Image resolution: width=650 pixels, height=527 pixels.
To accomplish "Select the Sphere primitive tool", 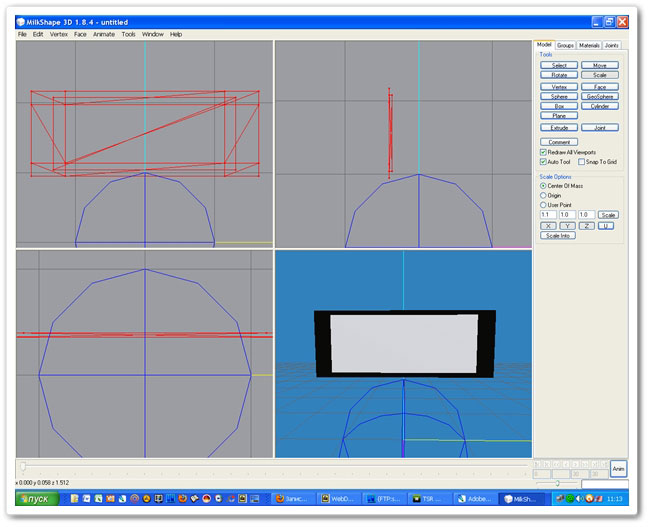I will point(559,96).
